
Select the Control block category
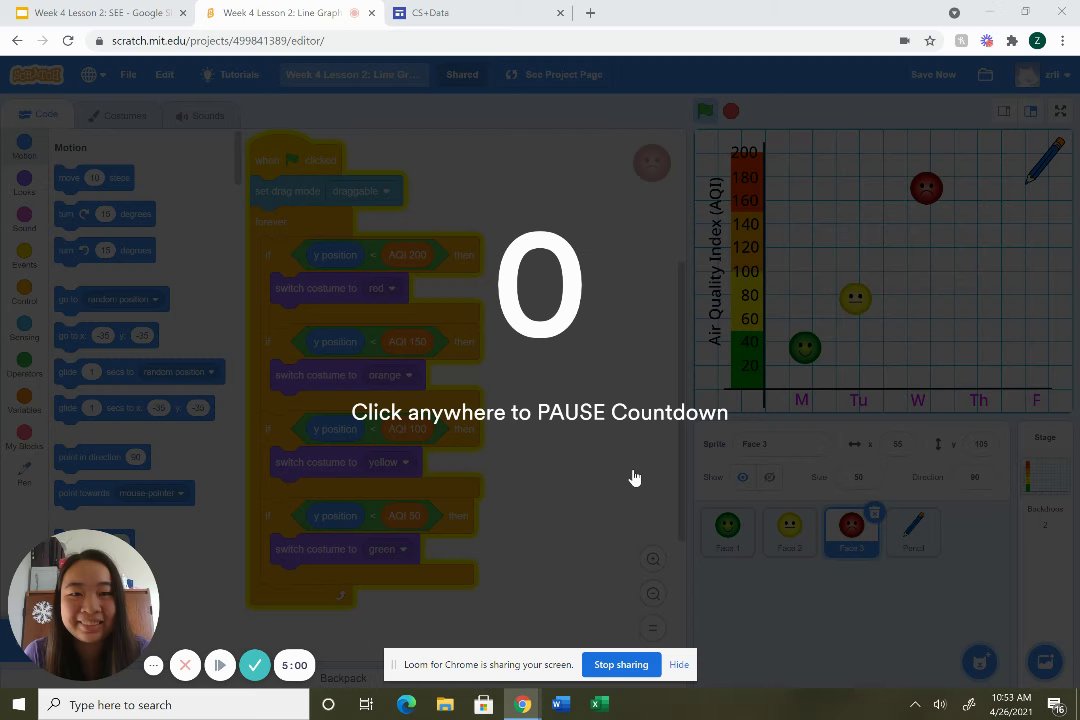click(x=24, y=291)
